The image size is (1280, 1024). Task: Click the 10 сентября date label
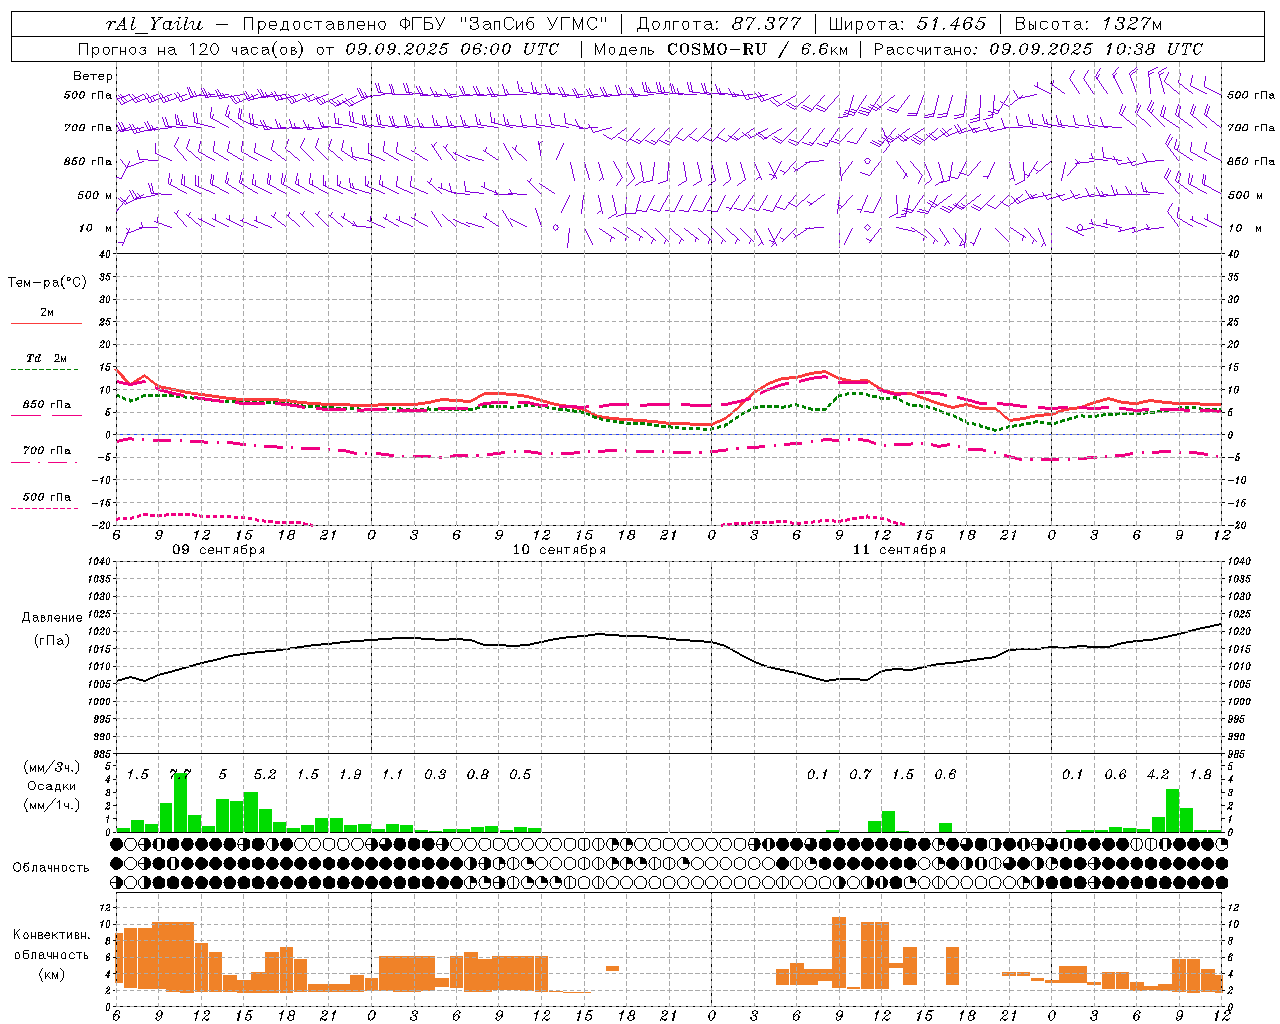(559, 550)
